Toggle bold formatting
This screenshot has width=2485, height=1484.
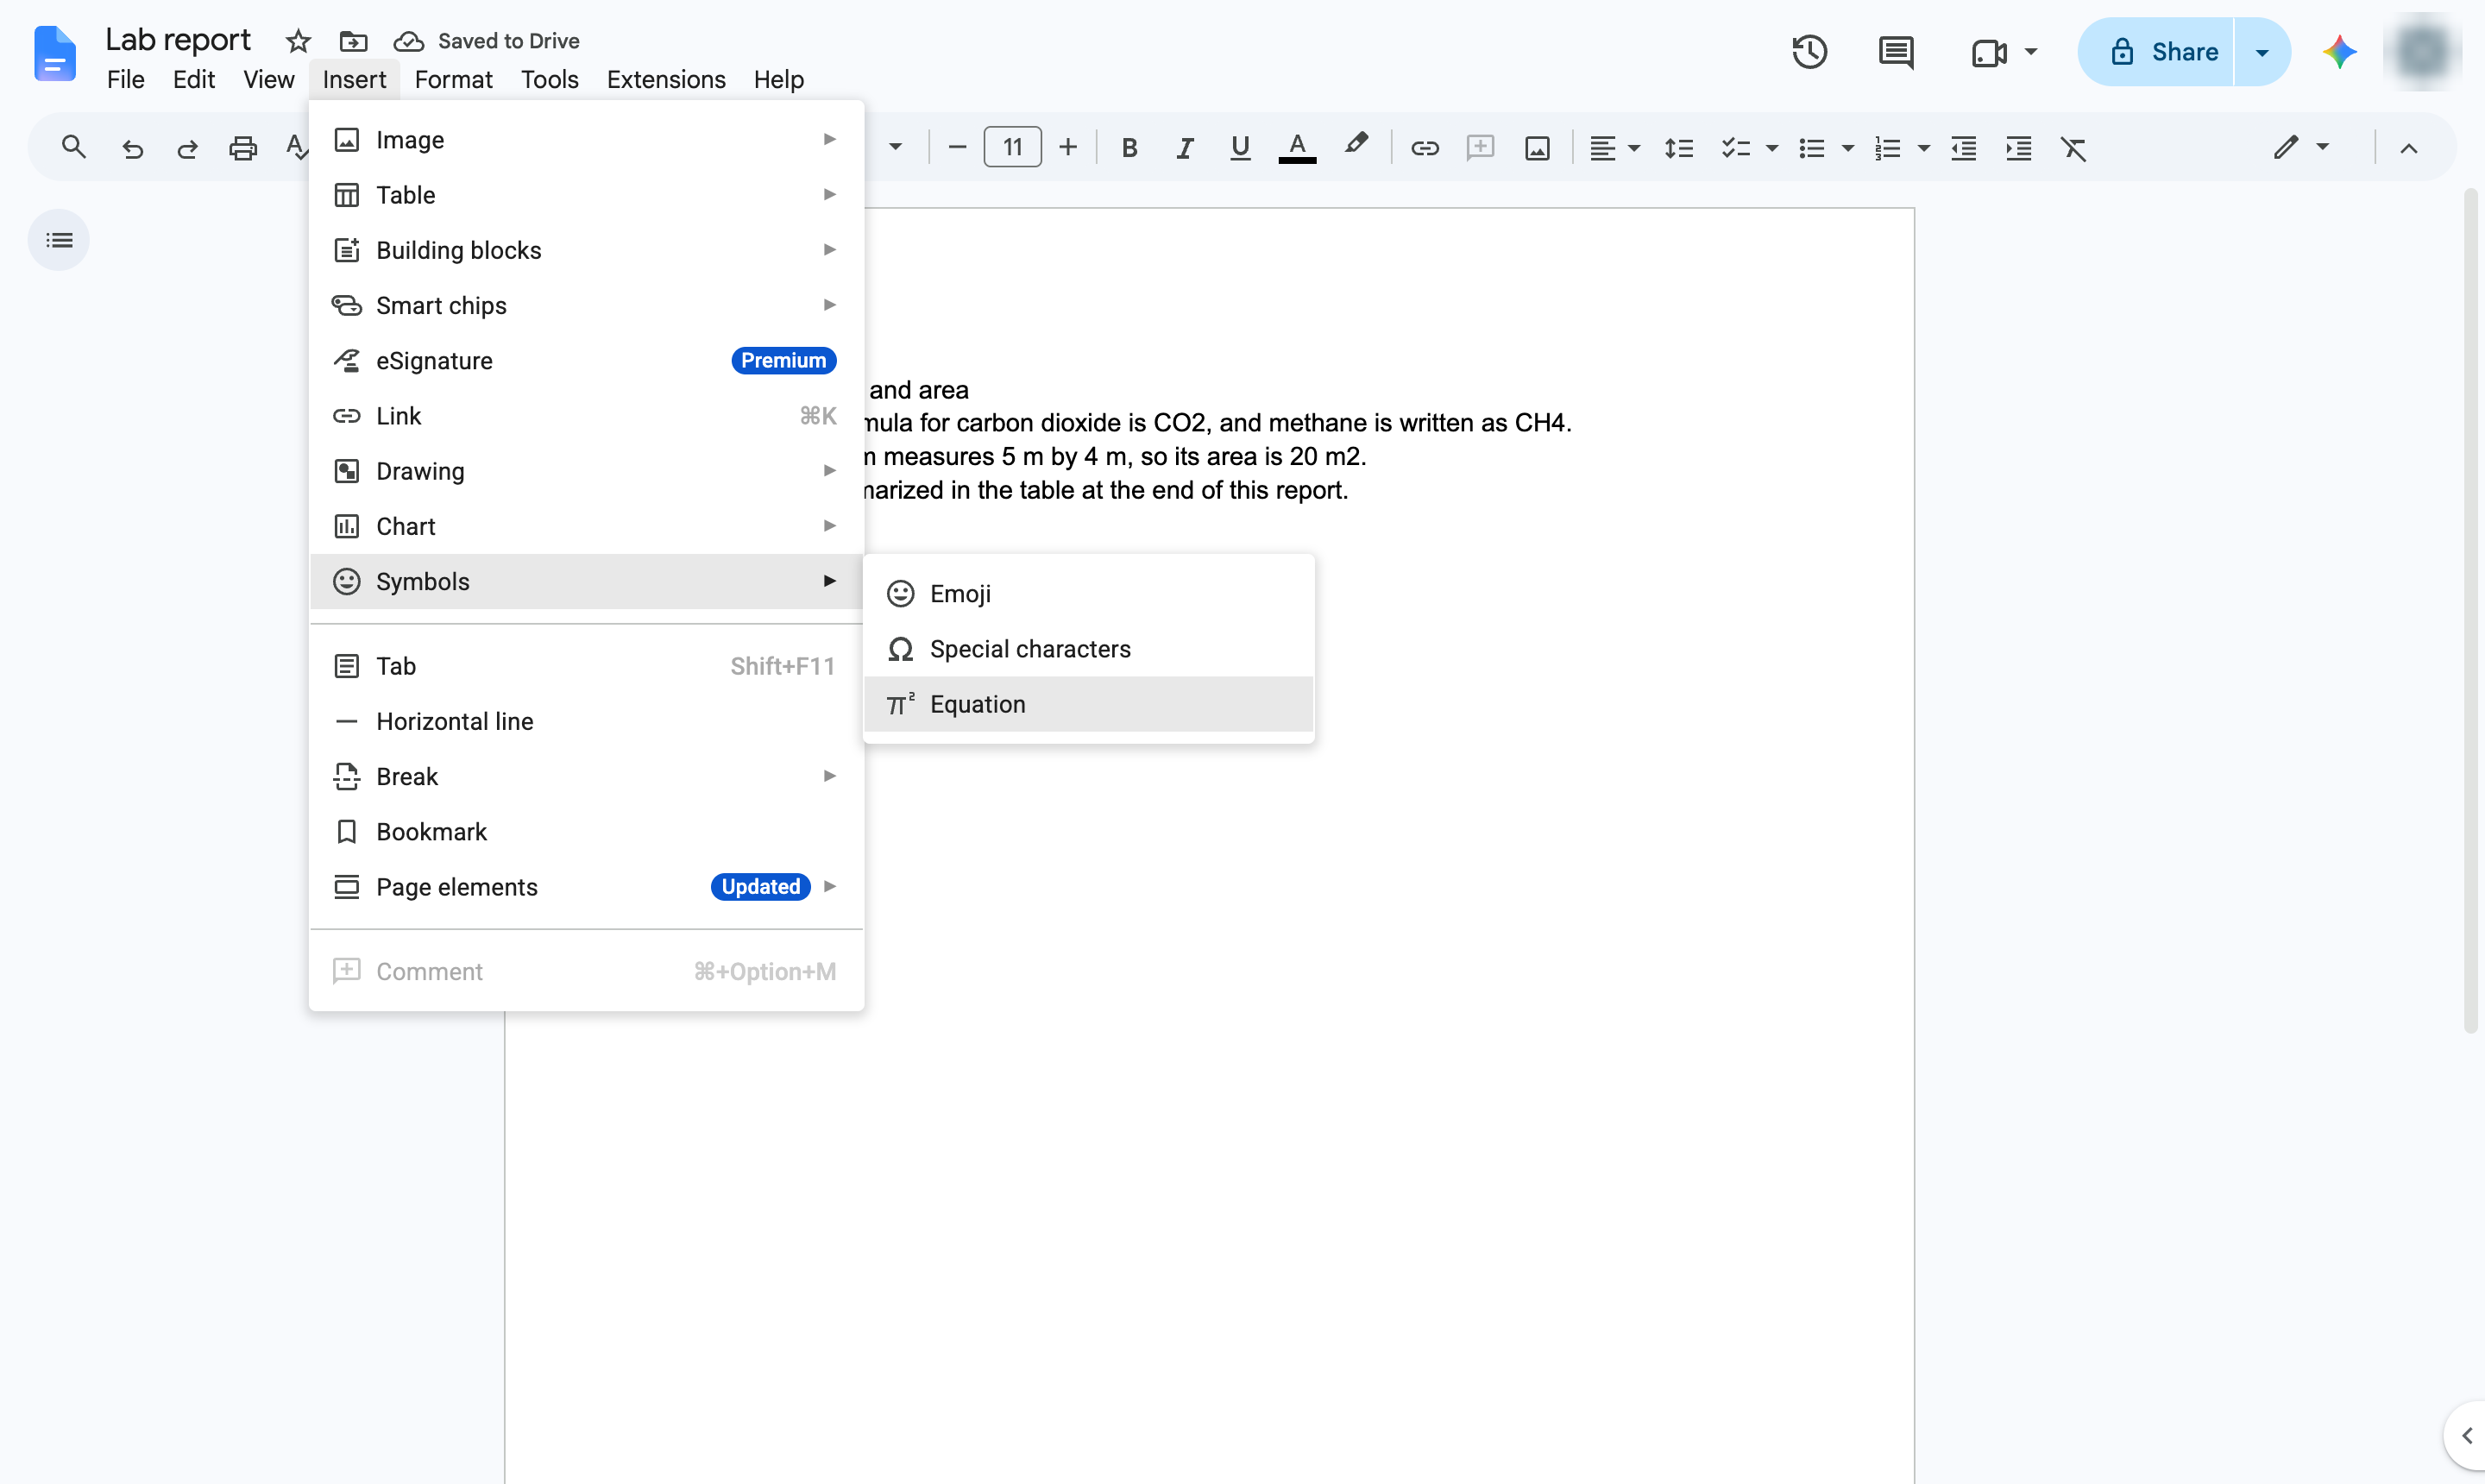[x=1129, y=148]
